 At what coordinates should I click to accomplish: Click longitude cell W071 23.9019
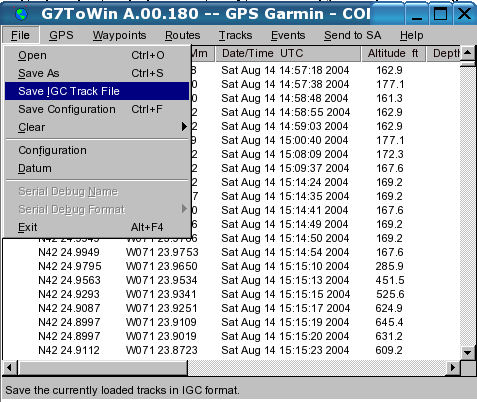[161, 336]
